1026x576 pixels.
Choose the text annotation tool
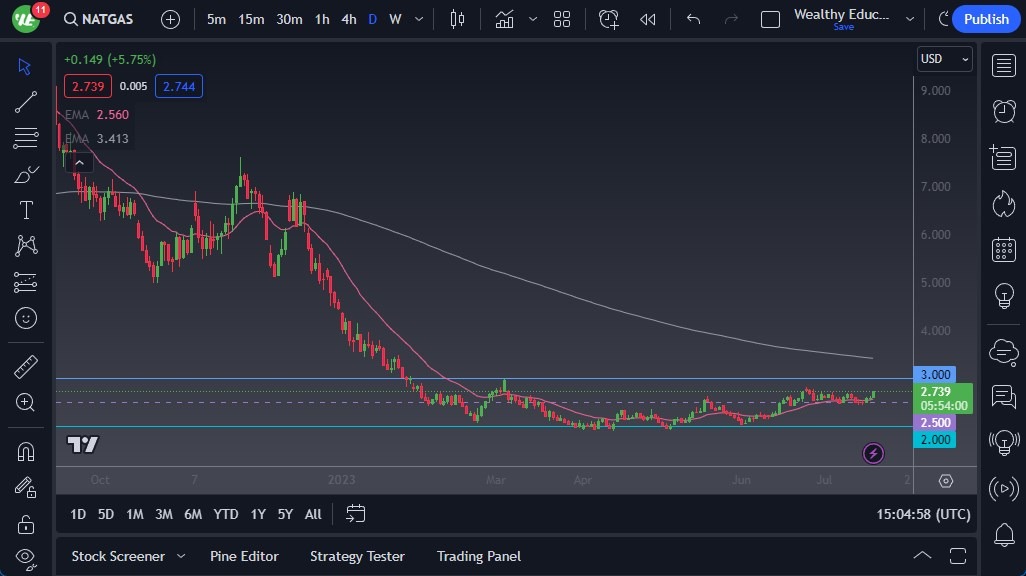pos(26,210)
